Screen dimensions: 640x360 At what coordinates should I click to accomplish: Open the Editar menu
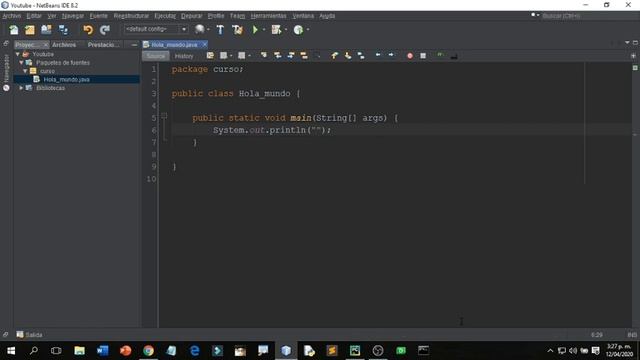coord(34,16)
